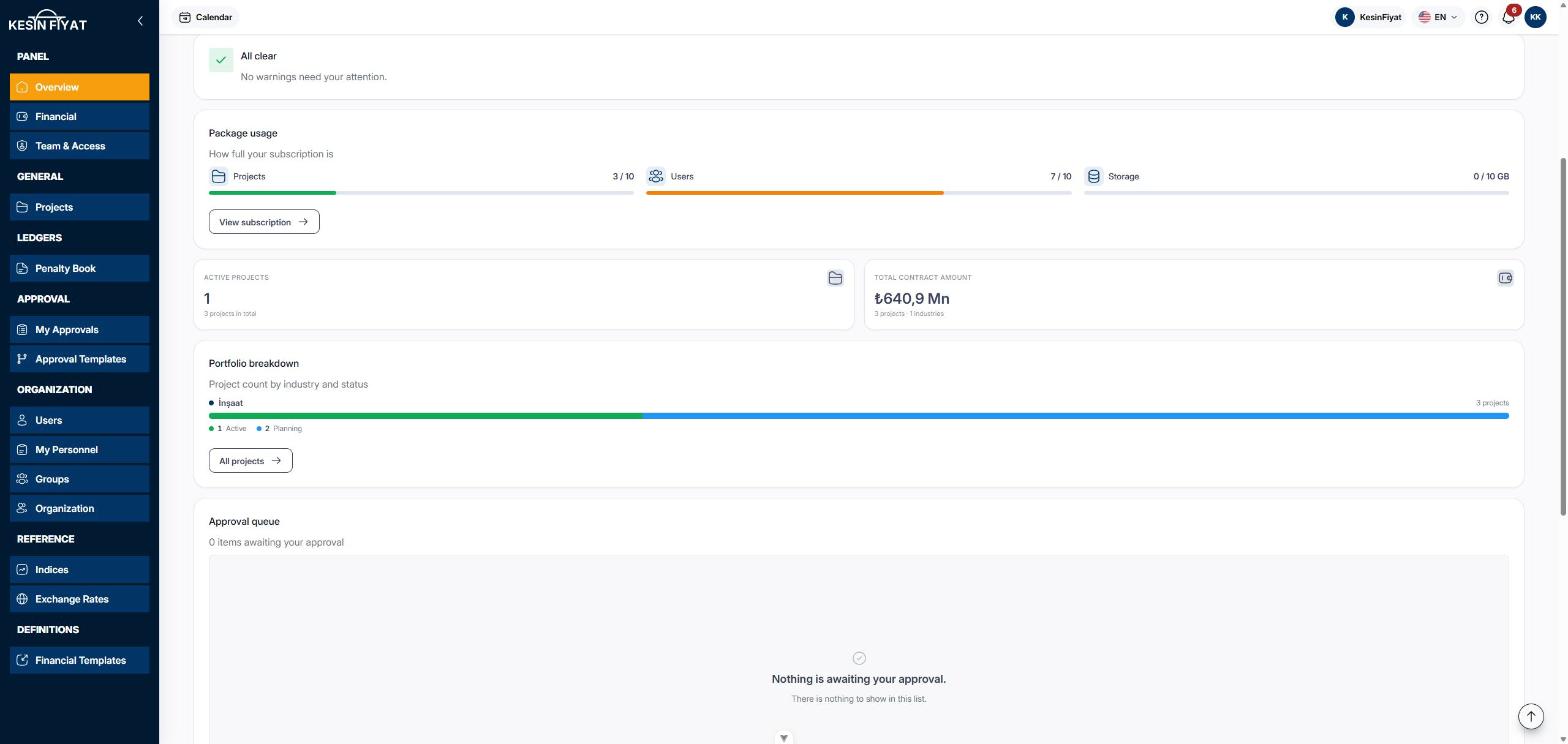Click the Projects folder icon in Package usage

tap(218, 176)
